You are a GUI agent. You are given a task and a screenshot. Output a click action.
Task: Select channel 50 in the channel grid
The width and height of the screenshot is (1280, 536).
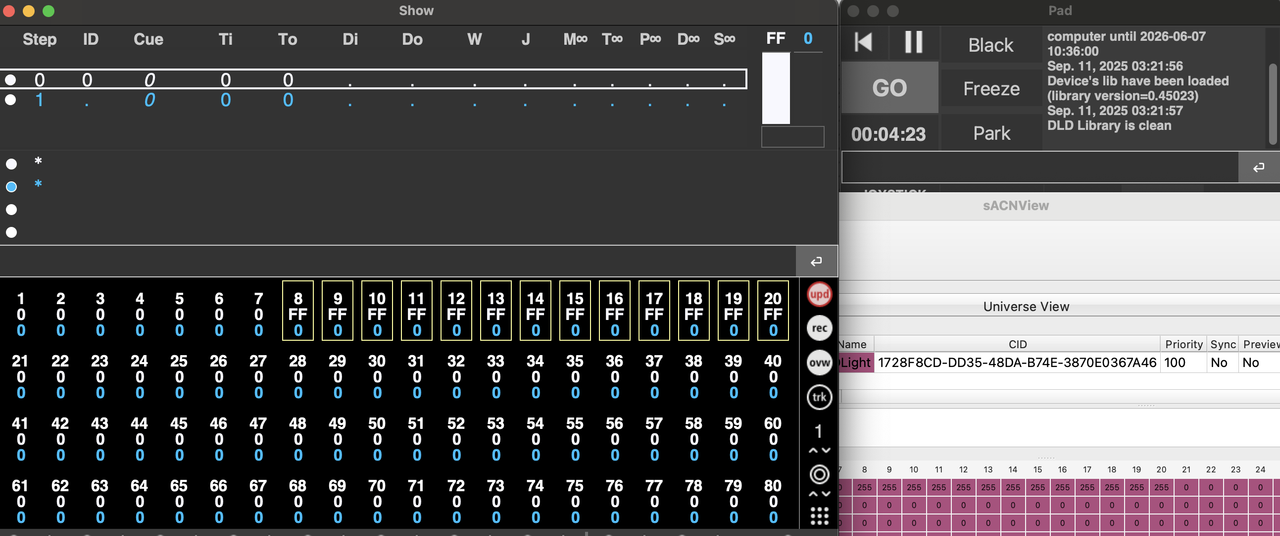point(377,439)
